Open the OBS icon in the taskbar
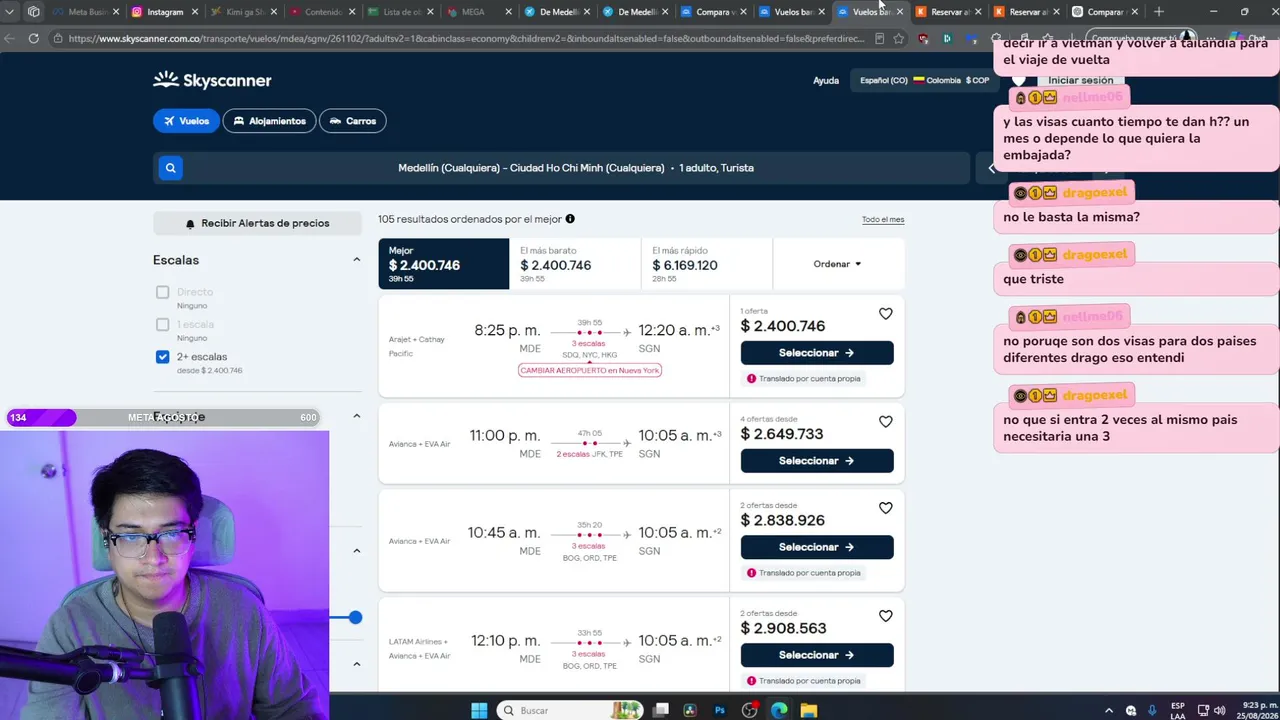The image size is (1280, 720). pos(749,710)
